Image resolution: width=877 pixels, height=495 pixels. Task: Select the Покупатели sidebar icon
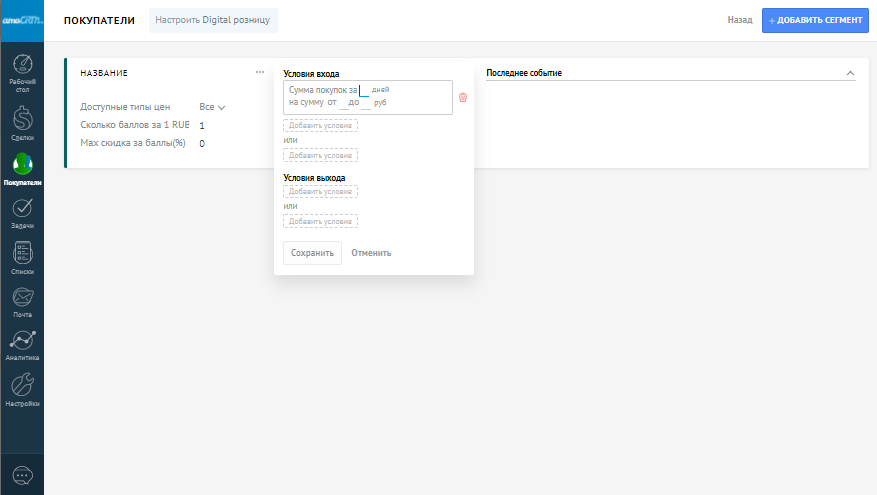[x=21, y=166]
